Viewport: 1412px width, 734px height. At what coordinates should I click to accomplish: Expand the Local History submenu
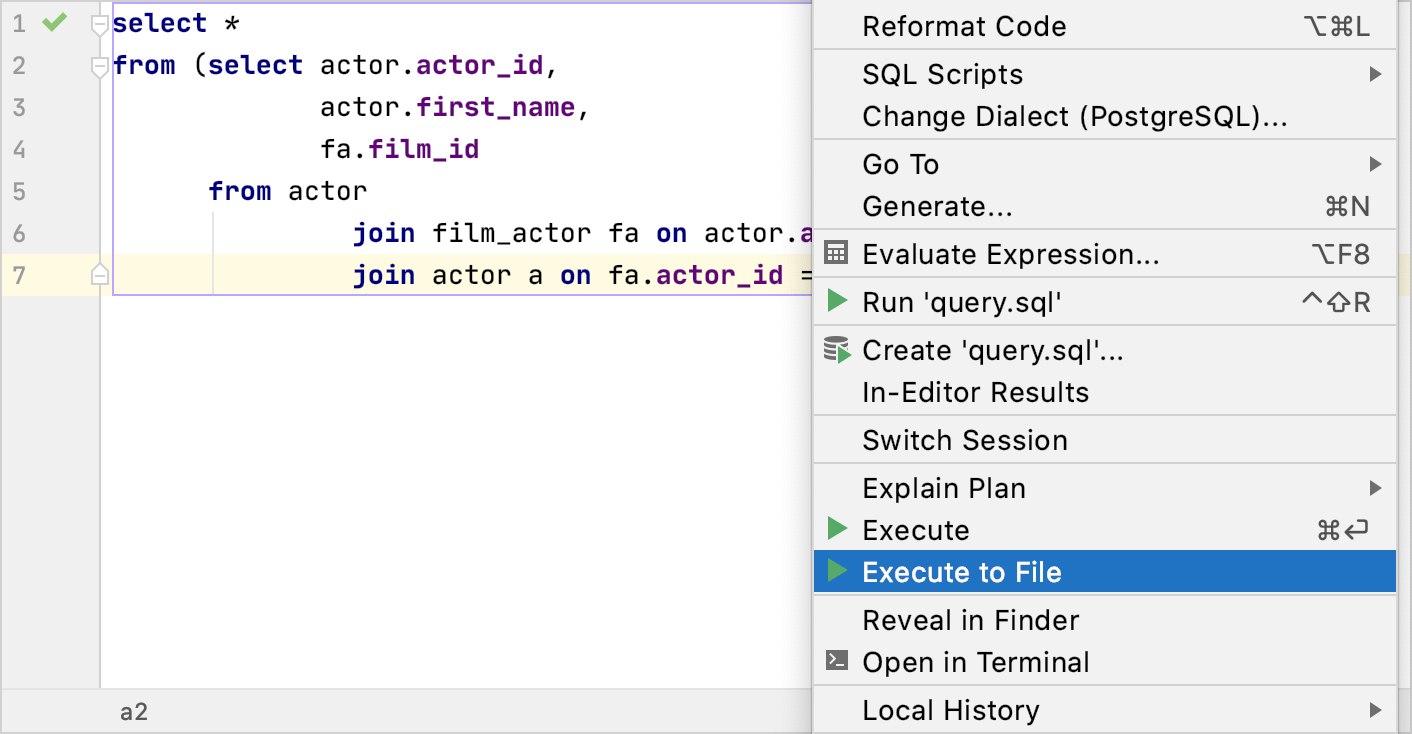[x=950, y=710]
